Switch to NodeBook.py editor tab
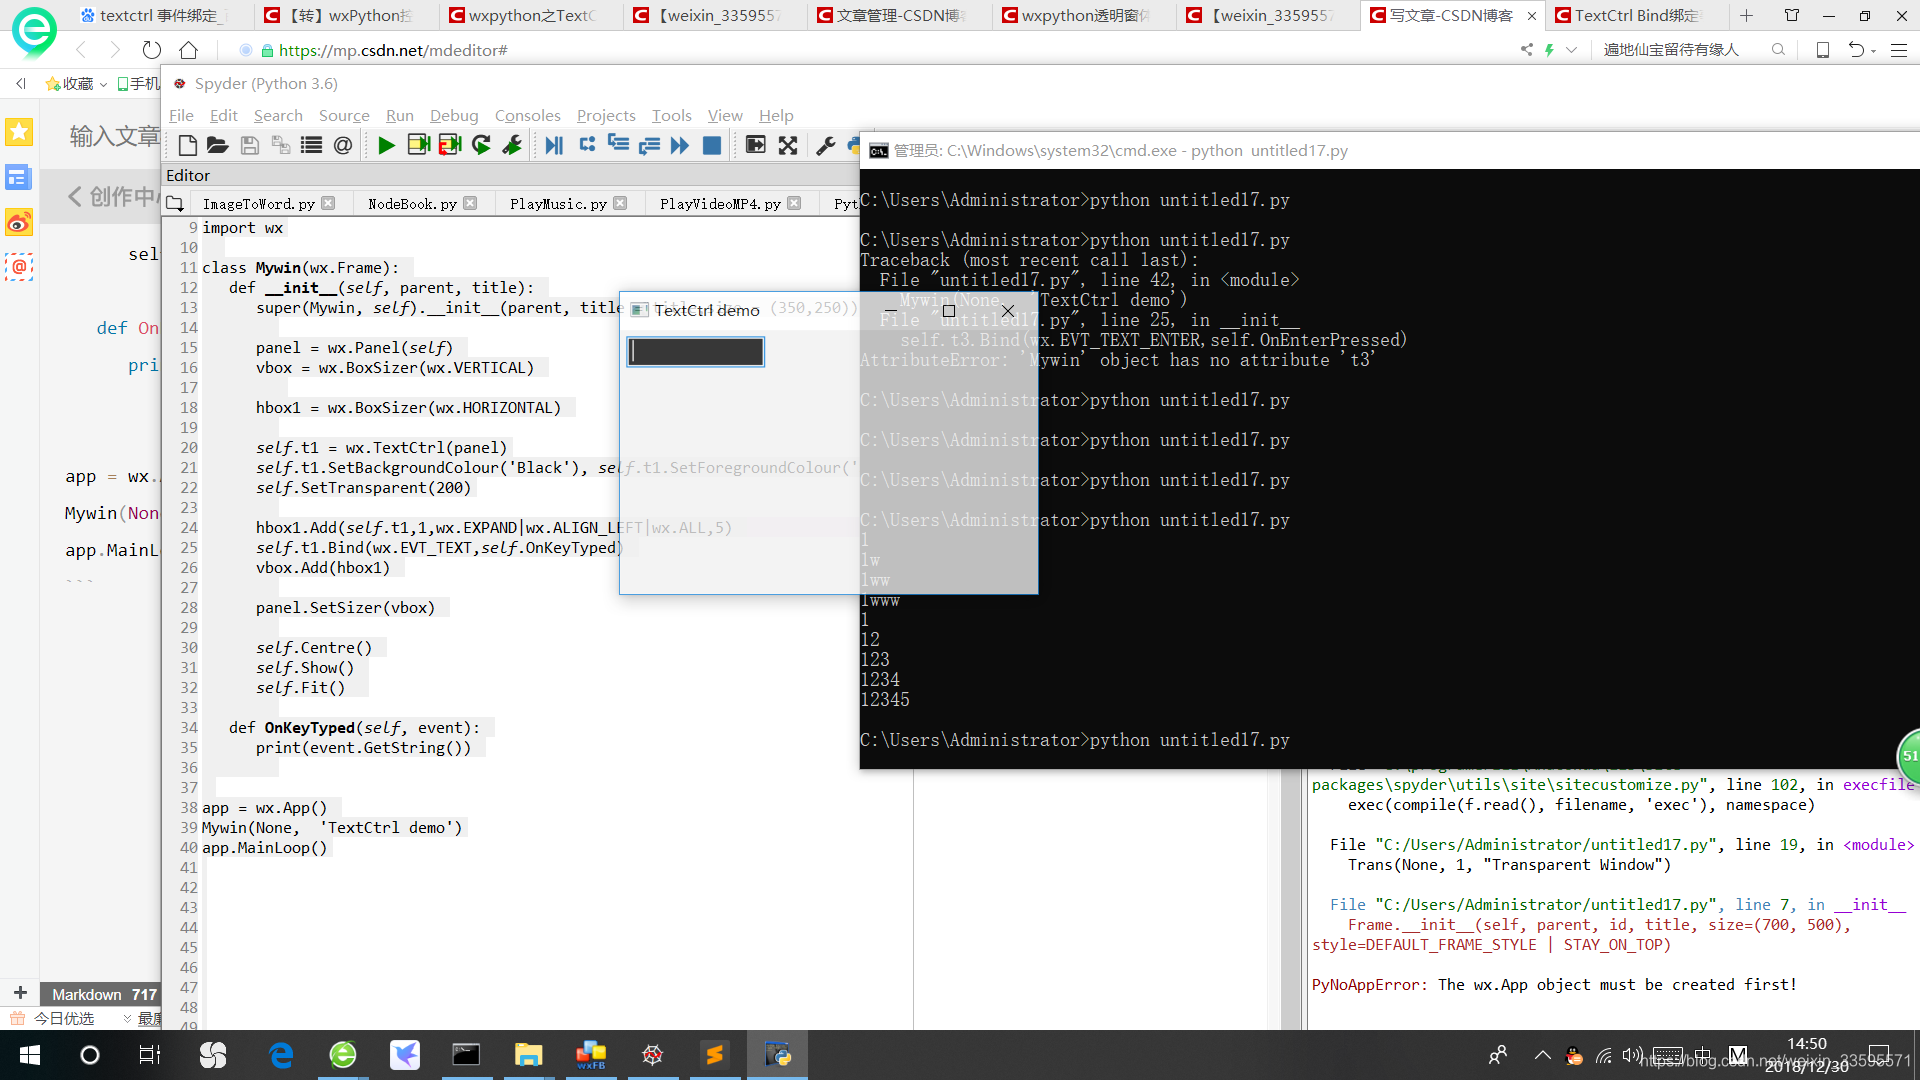Image resolution: width=1920 pixels, height=1080 pixels. [x=412, y=204]
